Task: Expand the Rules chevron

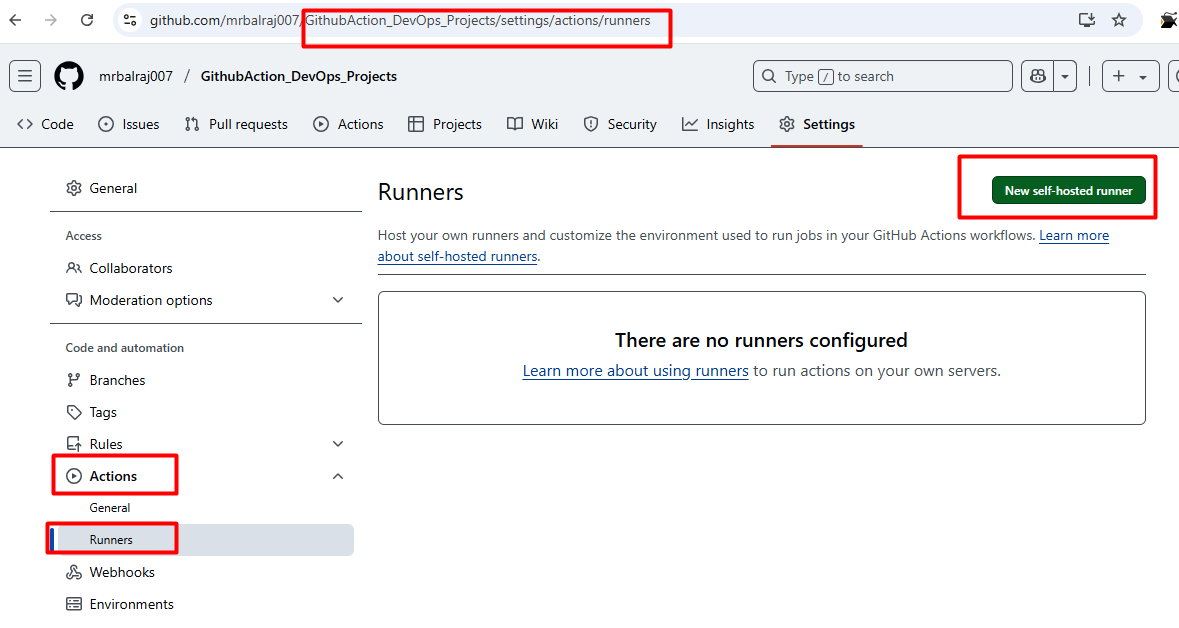Action: [x=338, y=444]
